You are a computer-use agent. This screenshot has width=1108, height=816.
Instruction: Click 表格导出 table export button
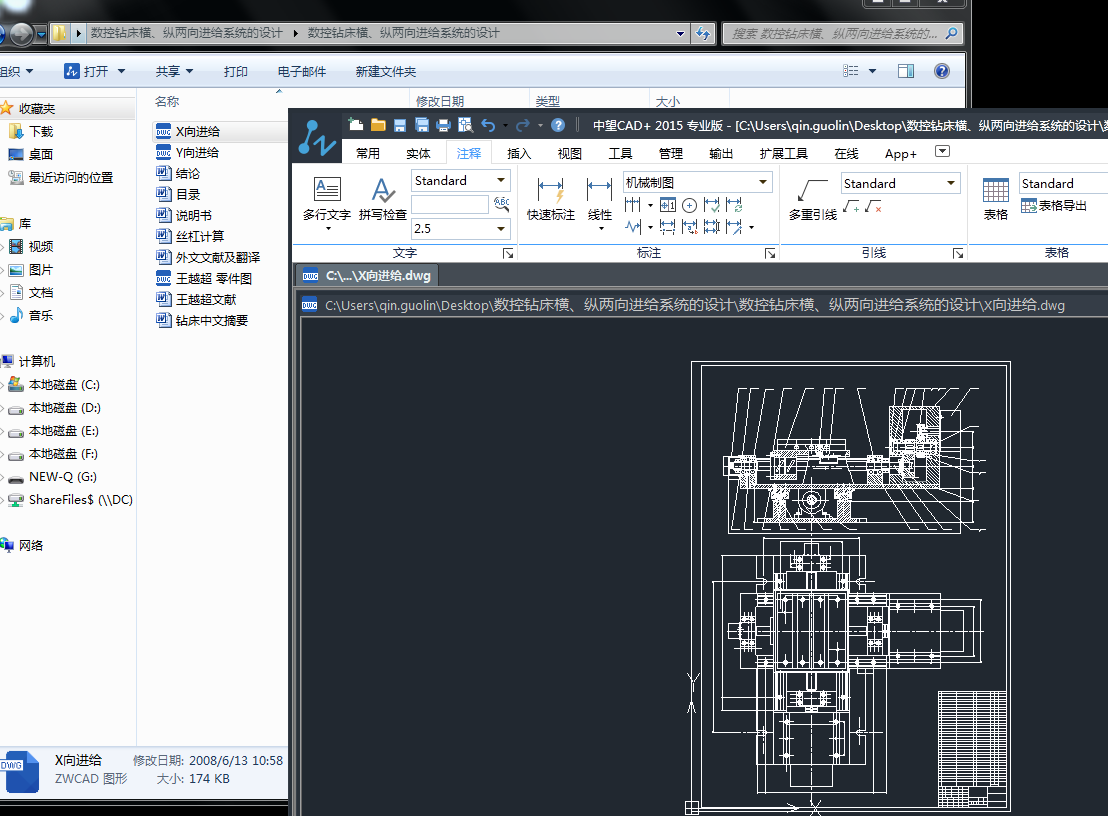(x=1053, y=206)
